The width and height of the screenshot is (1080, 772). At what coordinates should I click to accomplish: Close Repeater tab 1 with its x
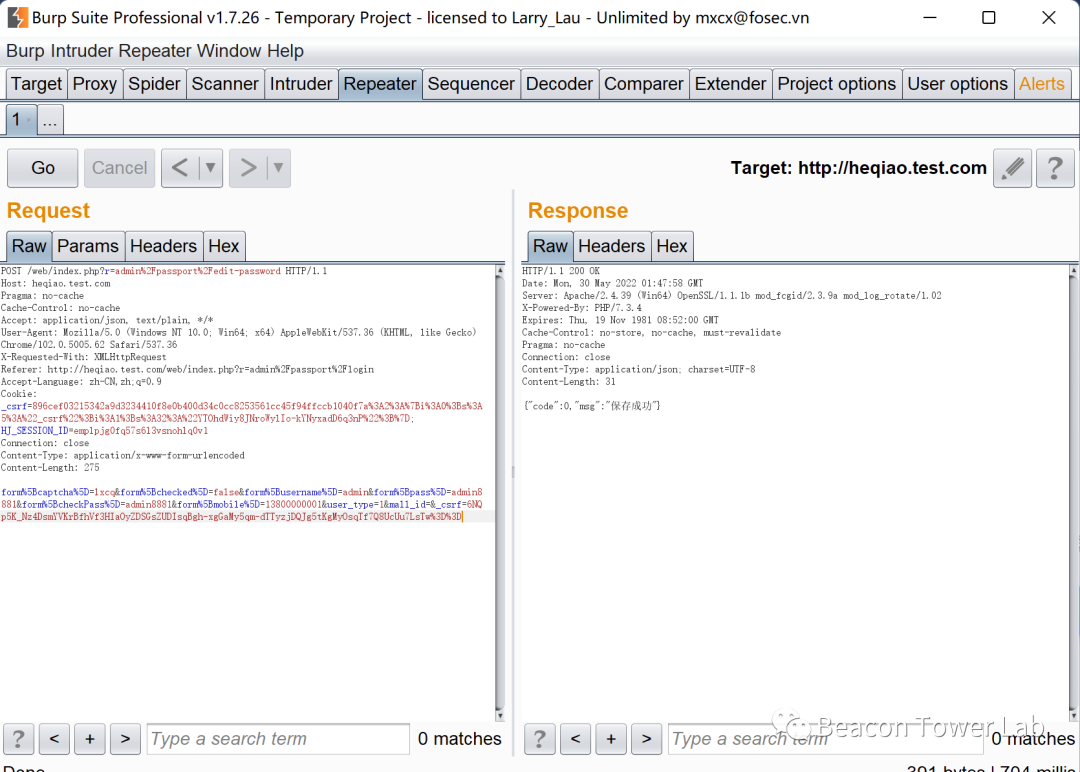[x=28, y=121]
